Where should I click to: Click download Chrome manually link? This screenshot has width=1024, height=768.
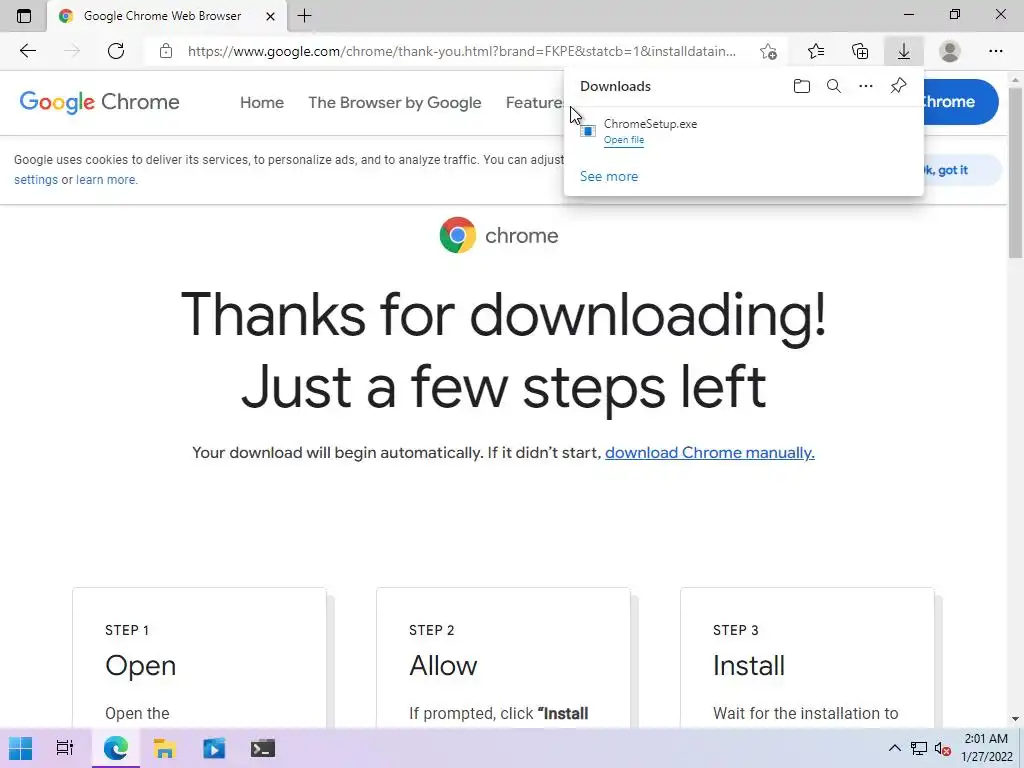(710, 453)
